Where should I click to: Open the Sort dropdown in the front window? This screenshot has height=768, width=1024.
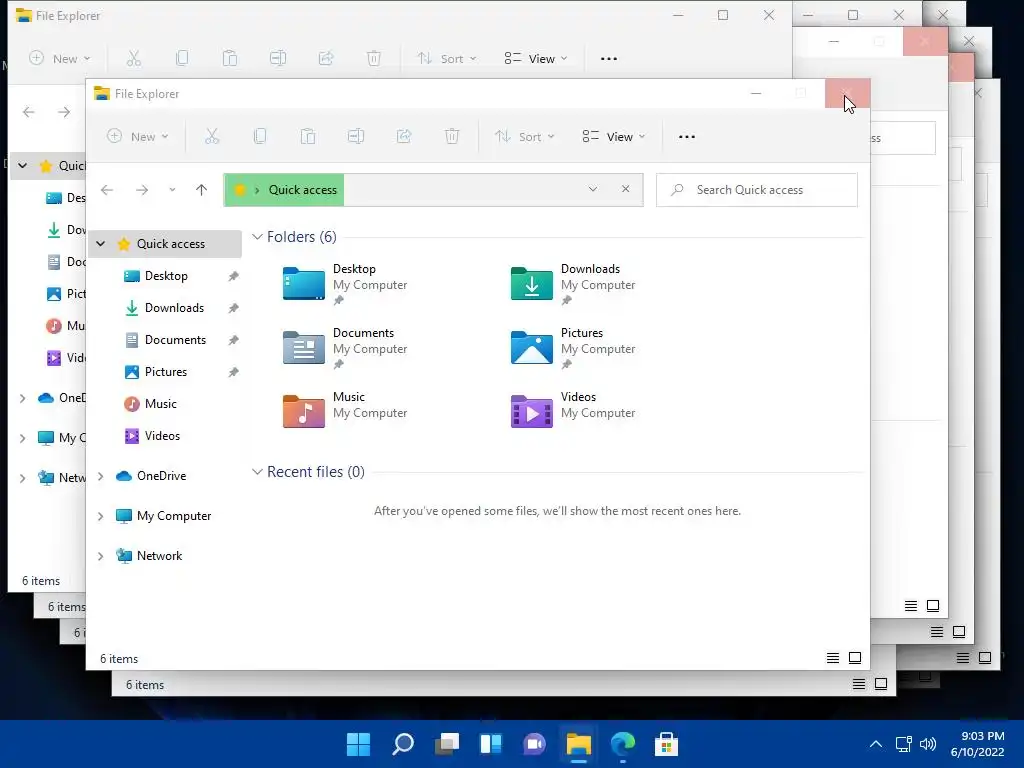[x=524, y=136]
